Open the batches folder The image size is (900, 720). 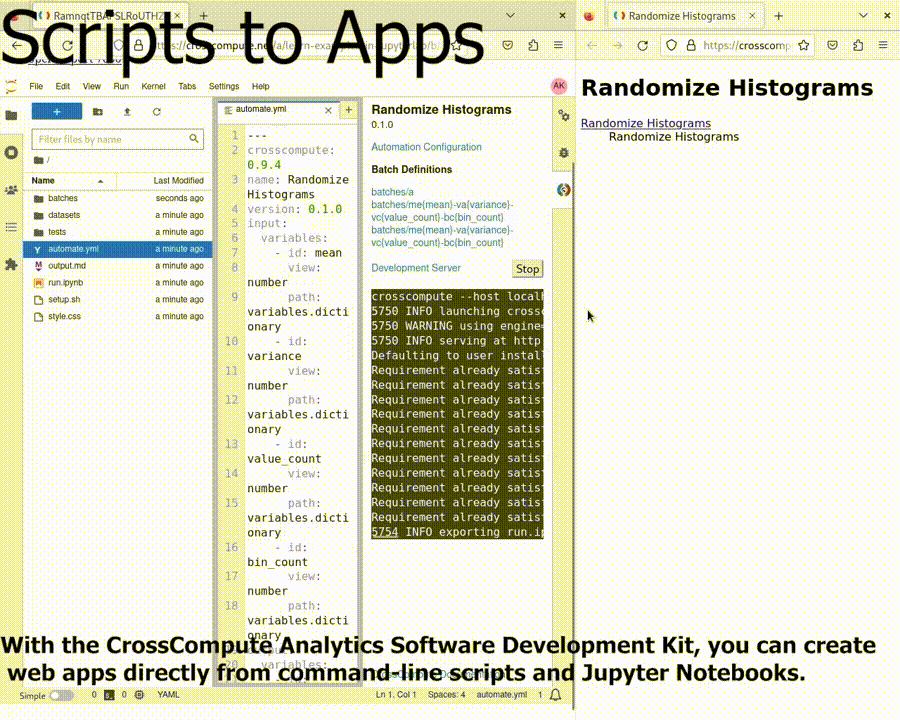[119, 198]
